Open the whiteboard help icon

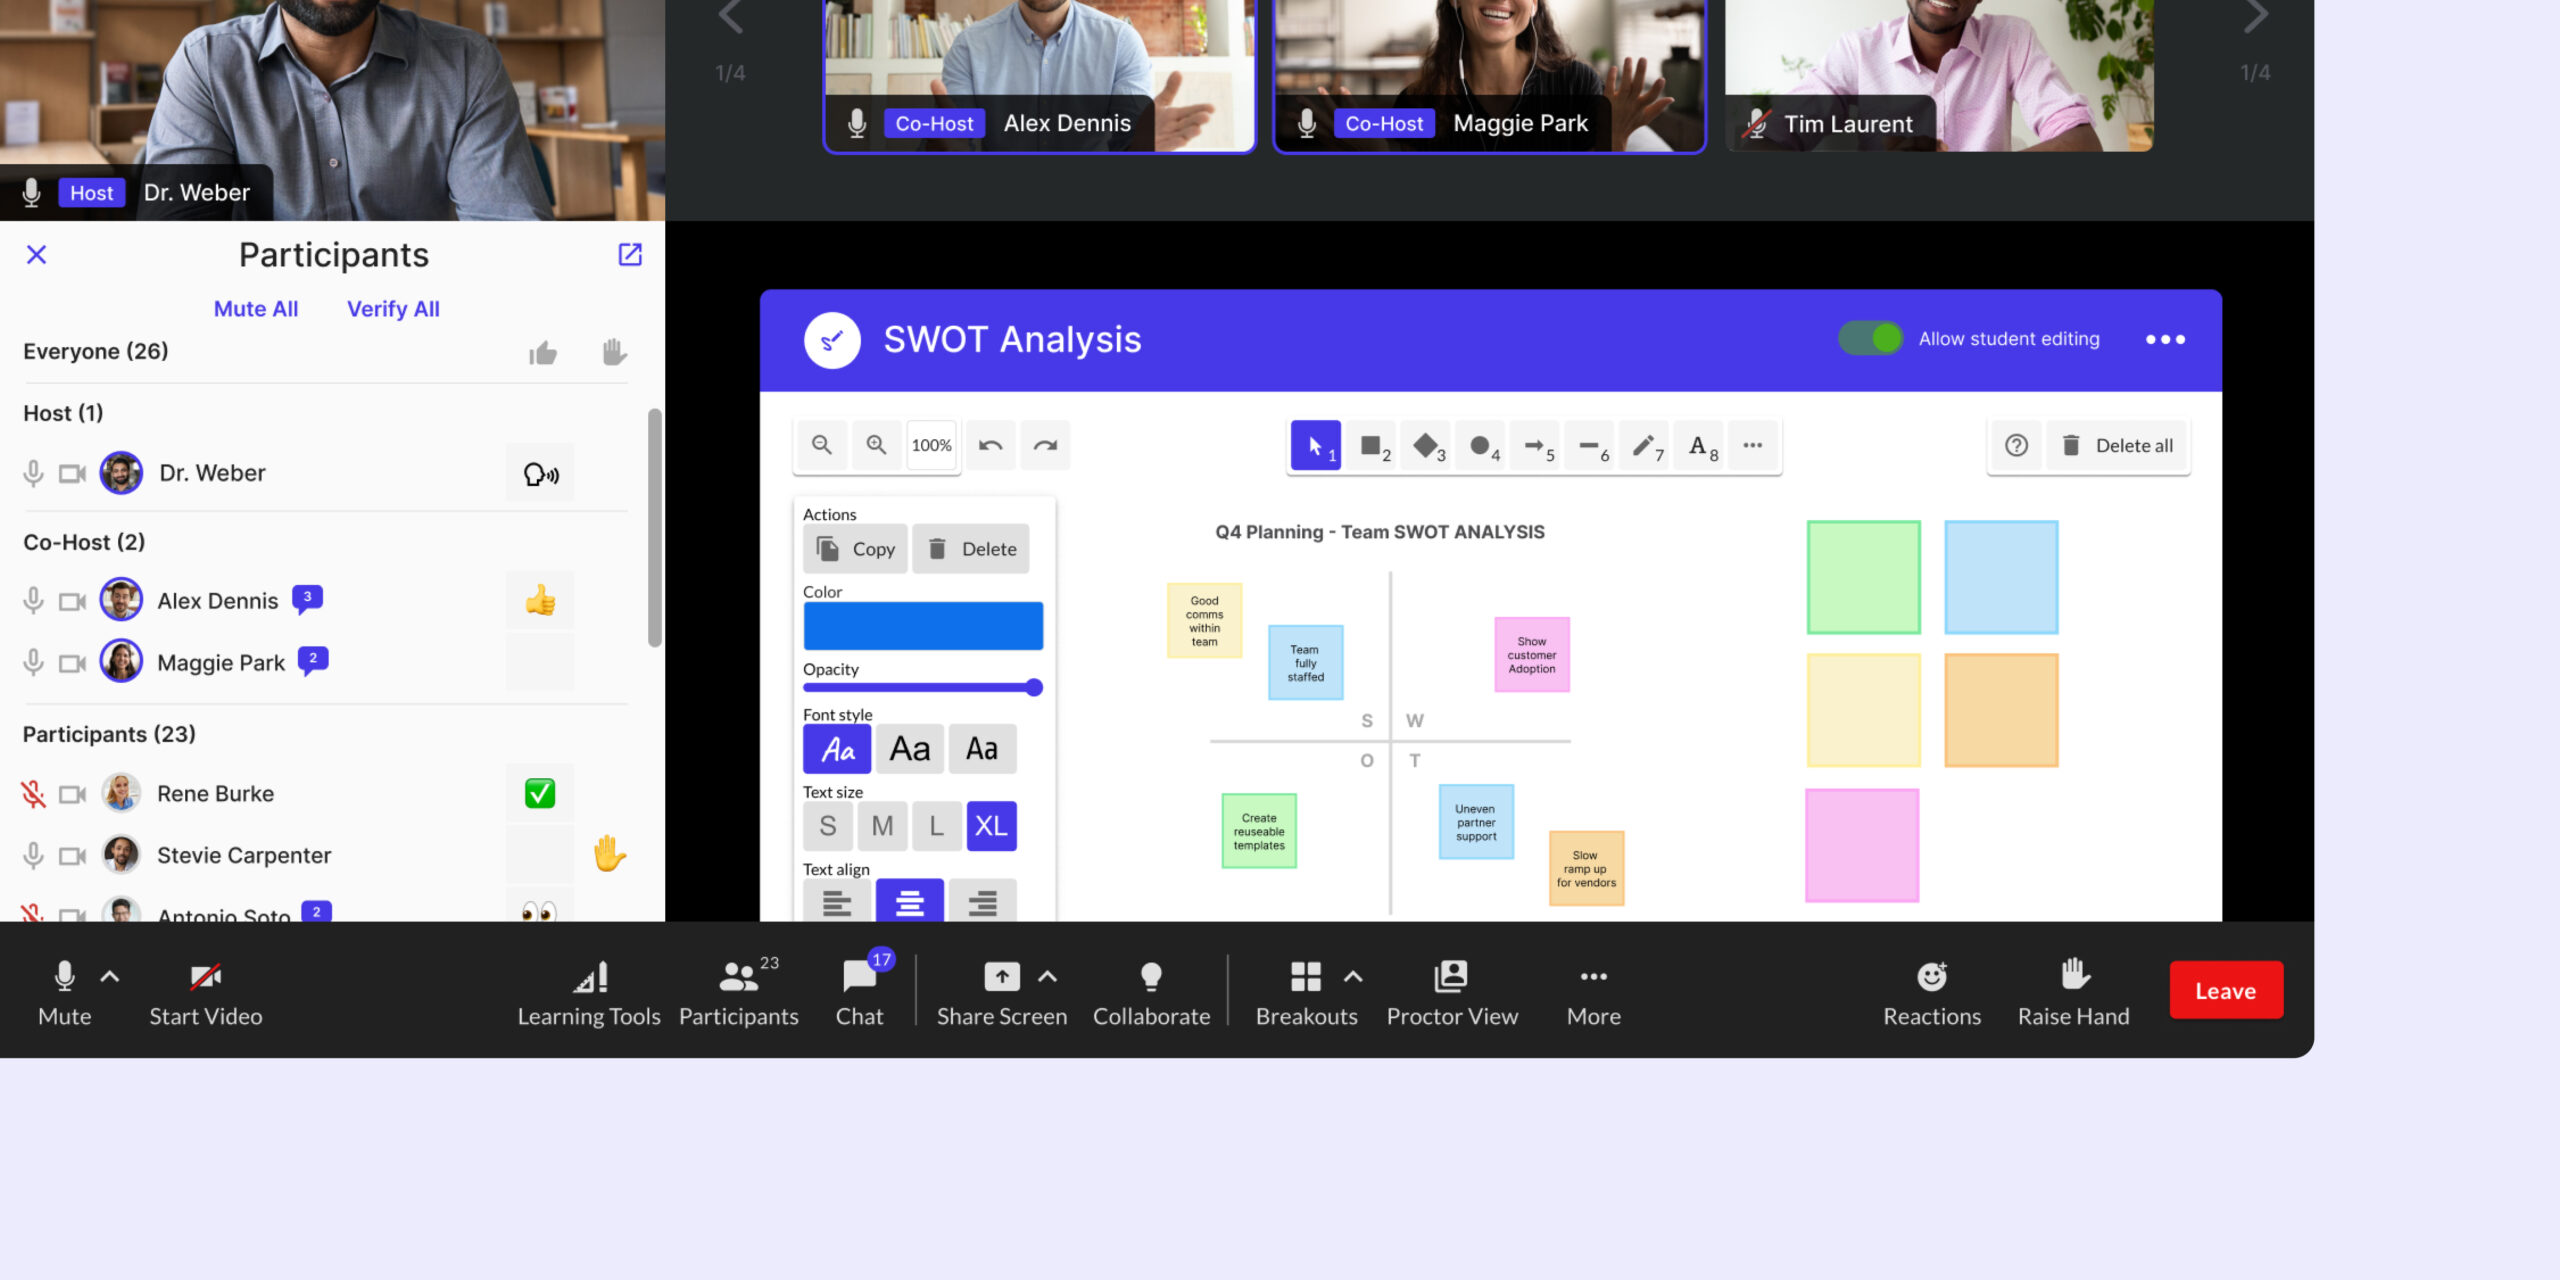tap(2016, 446)
